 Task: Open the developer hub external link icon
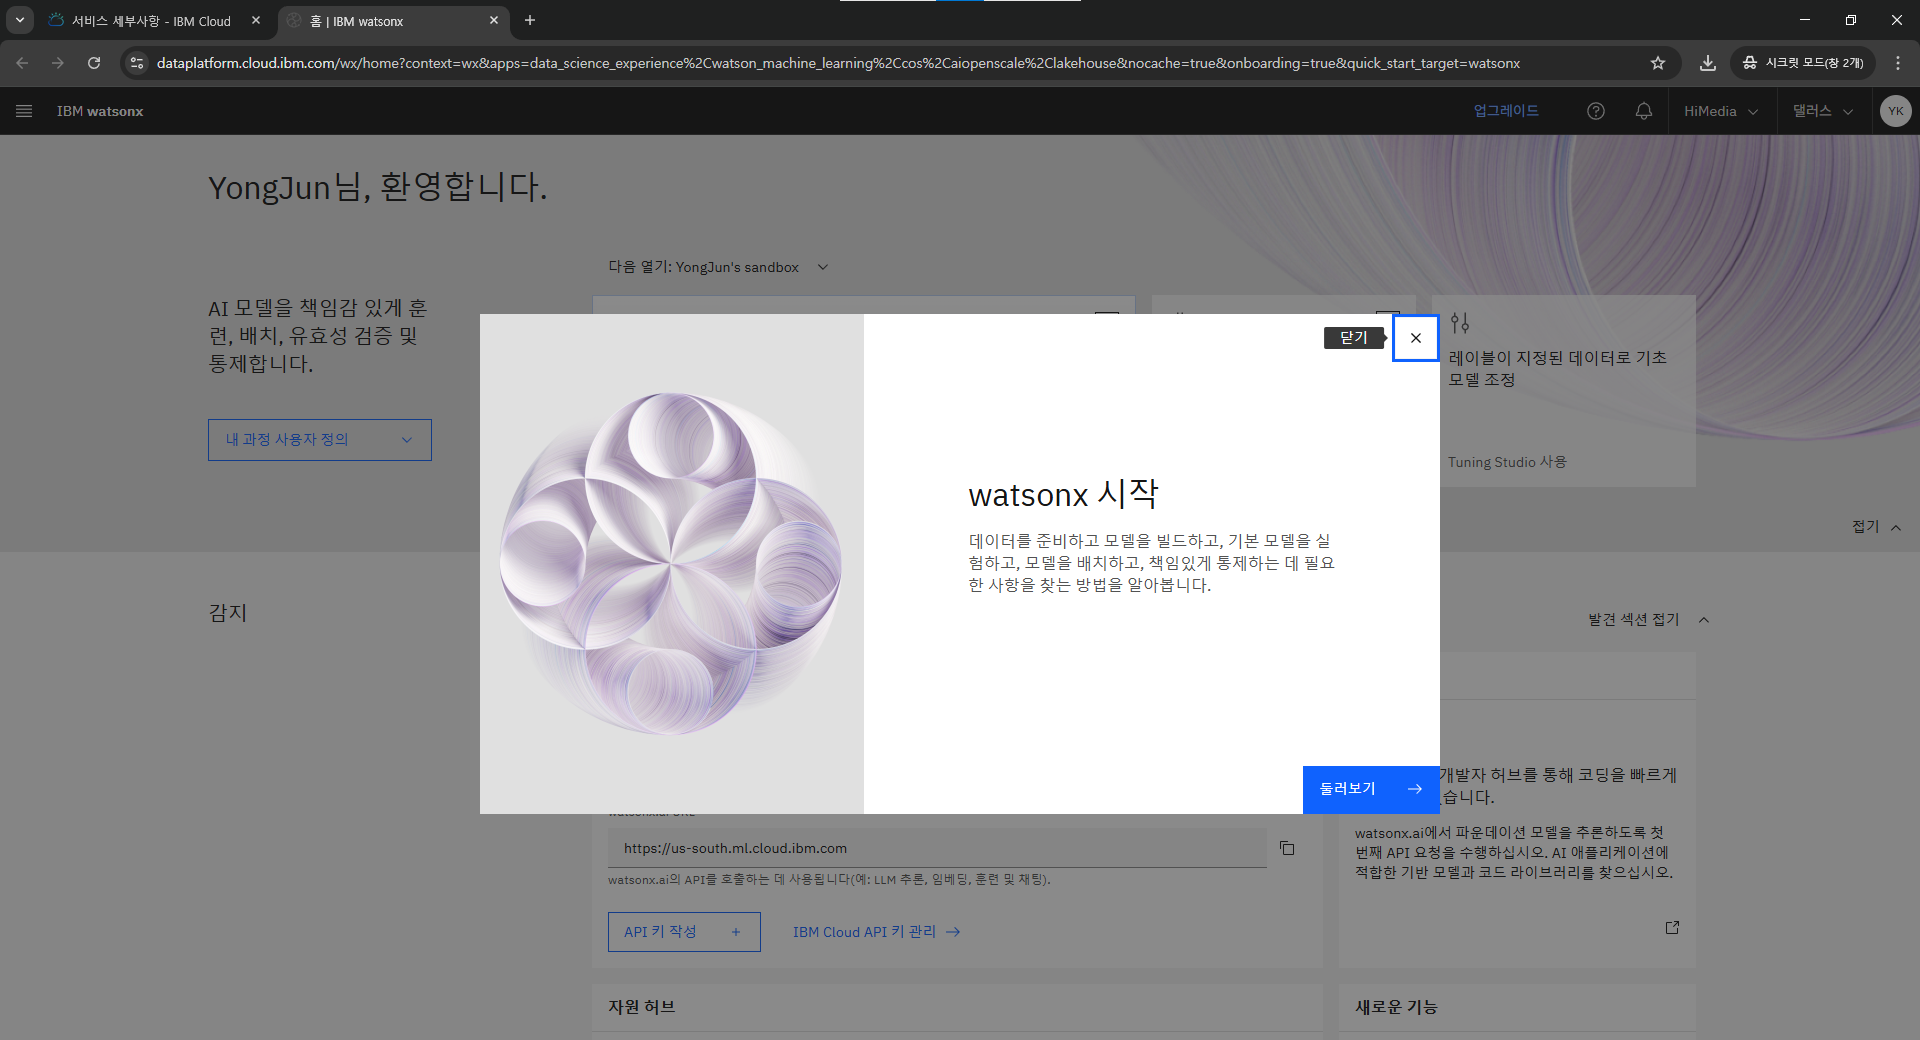click(x=1672, y=927)
